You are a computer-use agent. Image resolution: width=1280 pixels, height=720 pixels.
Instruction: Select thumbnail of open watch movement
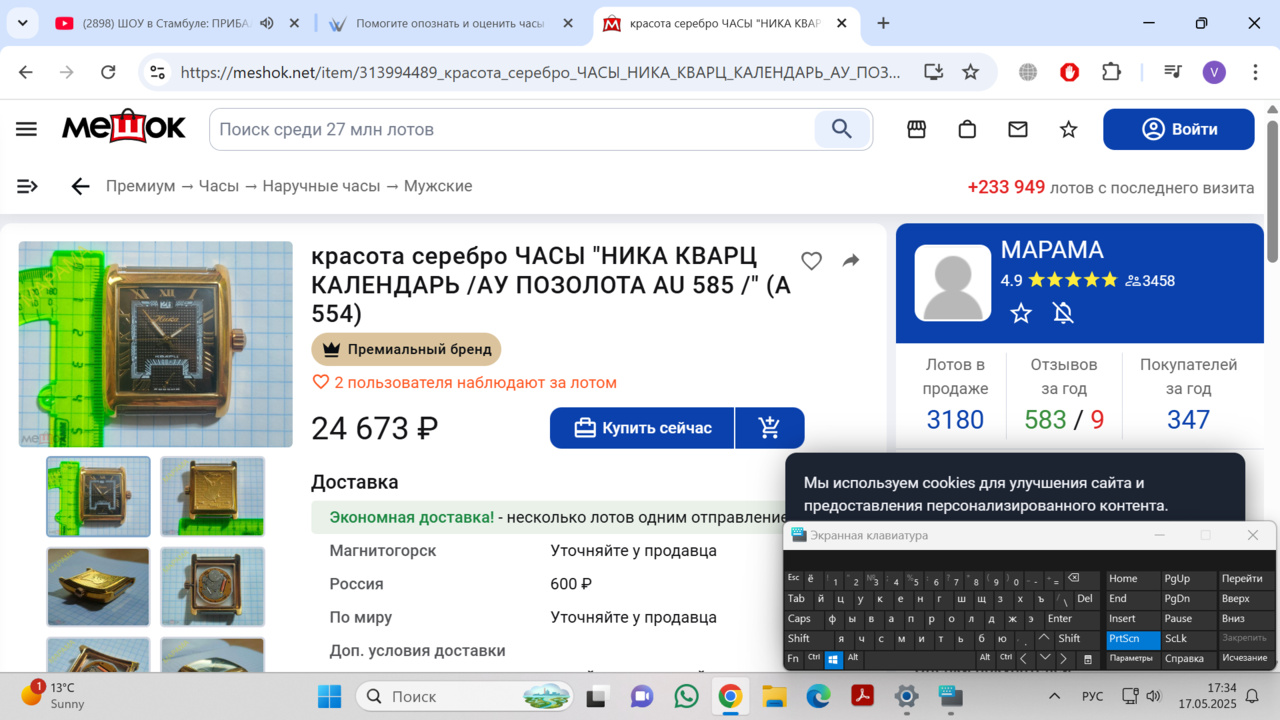click(213, 587)
